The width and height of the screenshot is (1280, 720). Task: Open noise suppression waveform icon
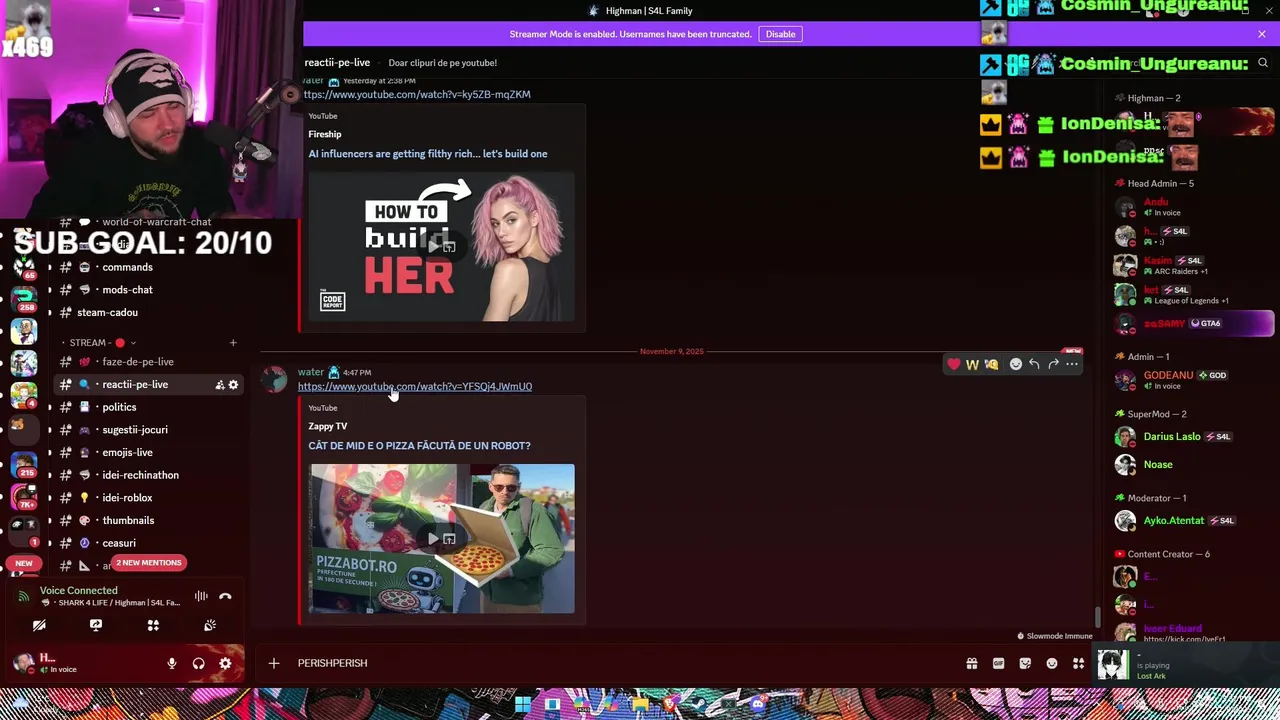201,596
